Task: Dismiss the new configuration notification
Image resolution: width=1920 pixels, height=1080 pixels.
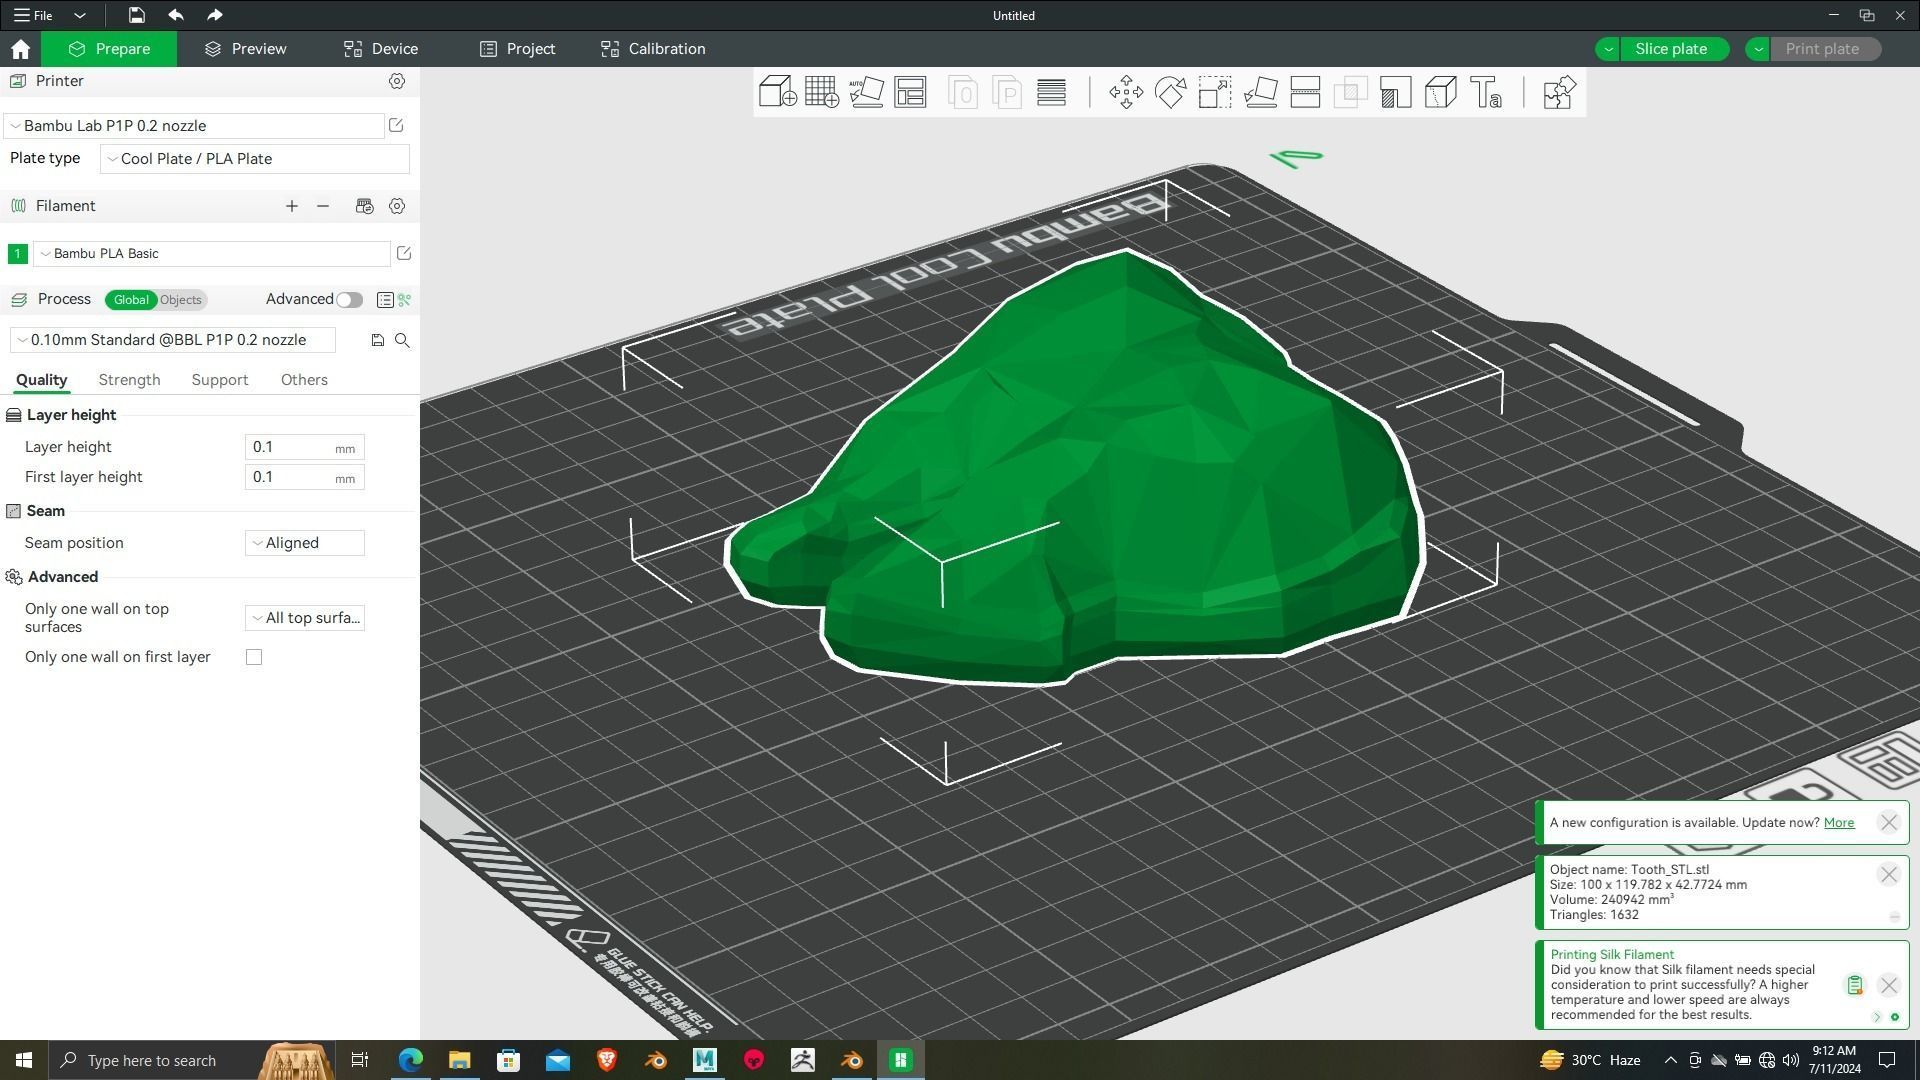Action: 1888,823
